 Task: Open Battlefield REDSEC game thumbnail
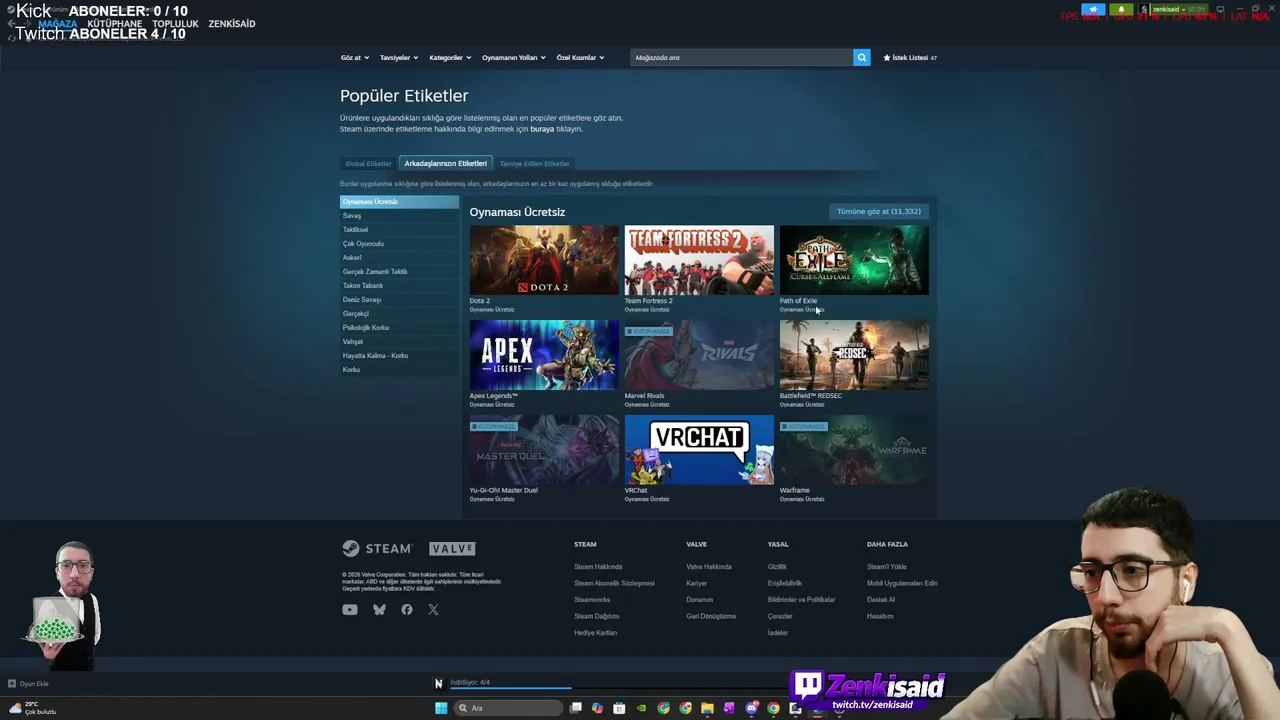tap(854, 355)
